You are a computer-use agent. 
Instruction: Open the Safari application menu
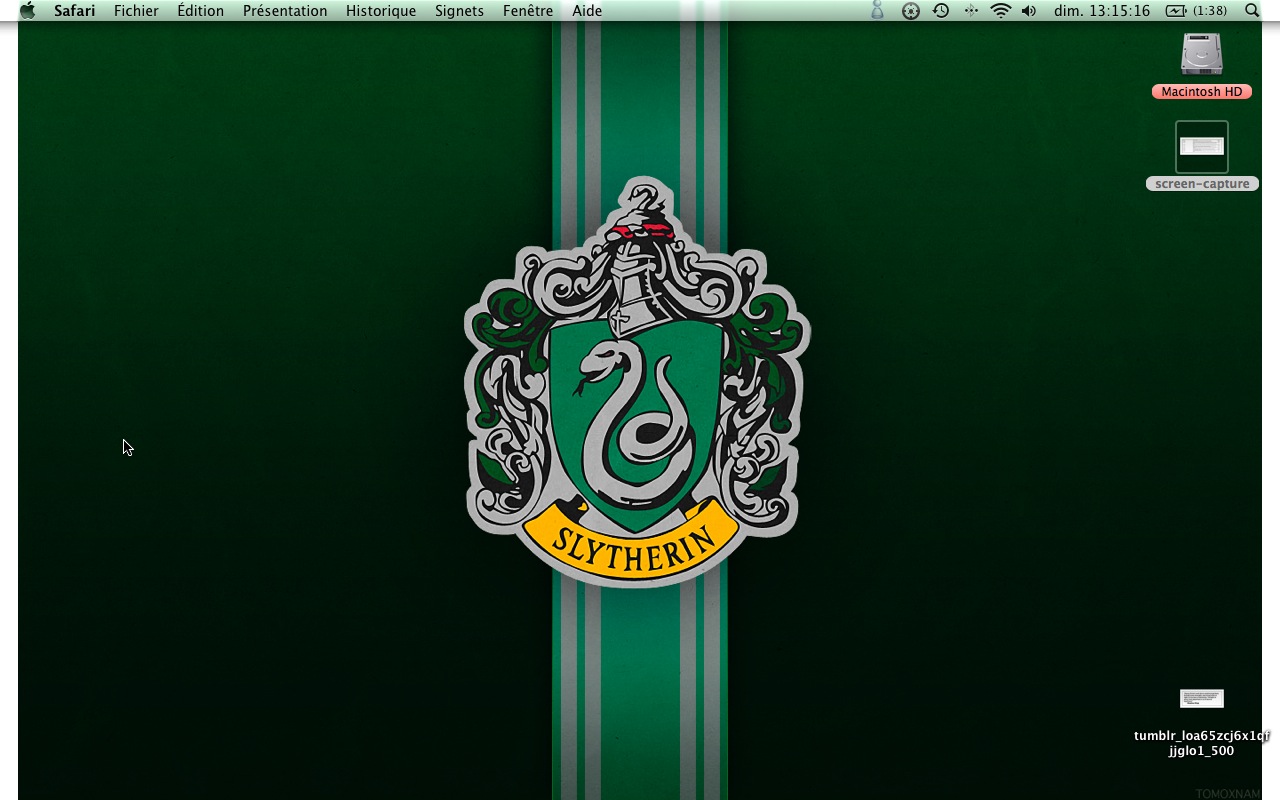point(74,11)
